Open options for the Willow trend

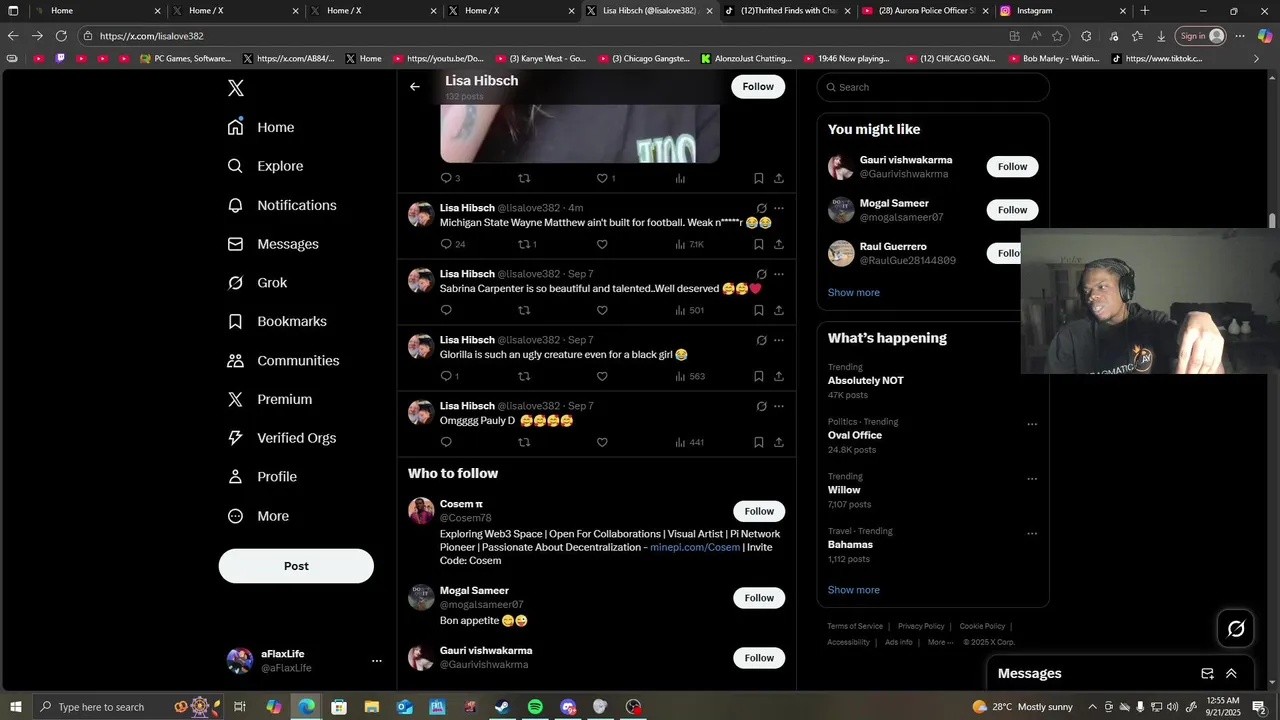pos(1032,479)
